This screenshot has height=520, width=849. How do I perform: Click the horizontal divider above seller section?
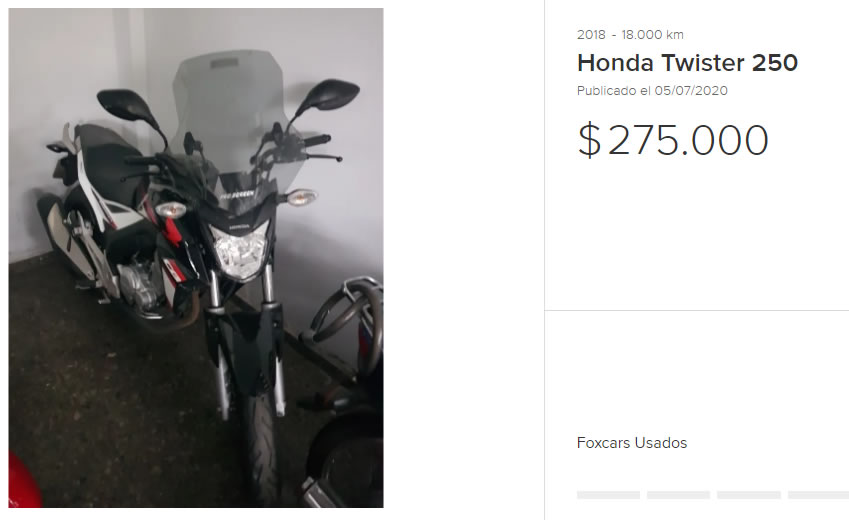coord(697,310)
